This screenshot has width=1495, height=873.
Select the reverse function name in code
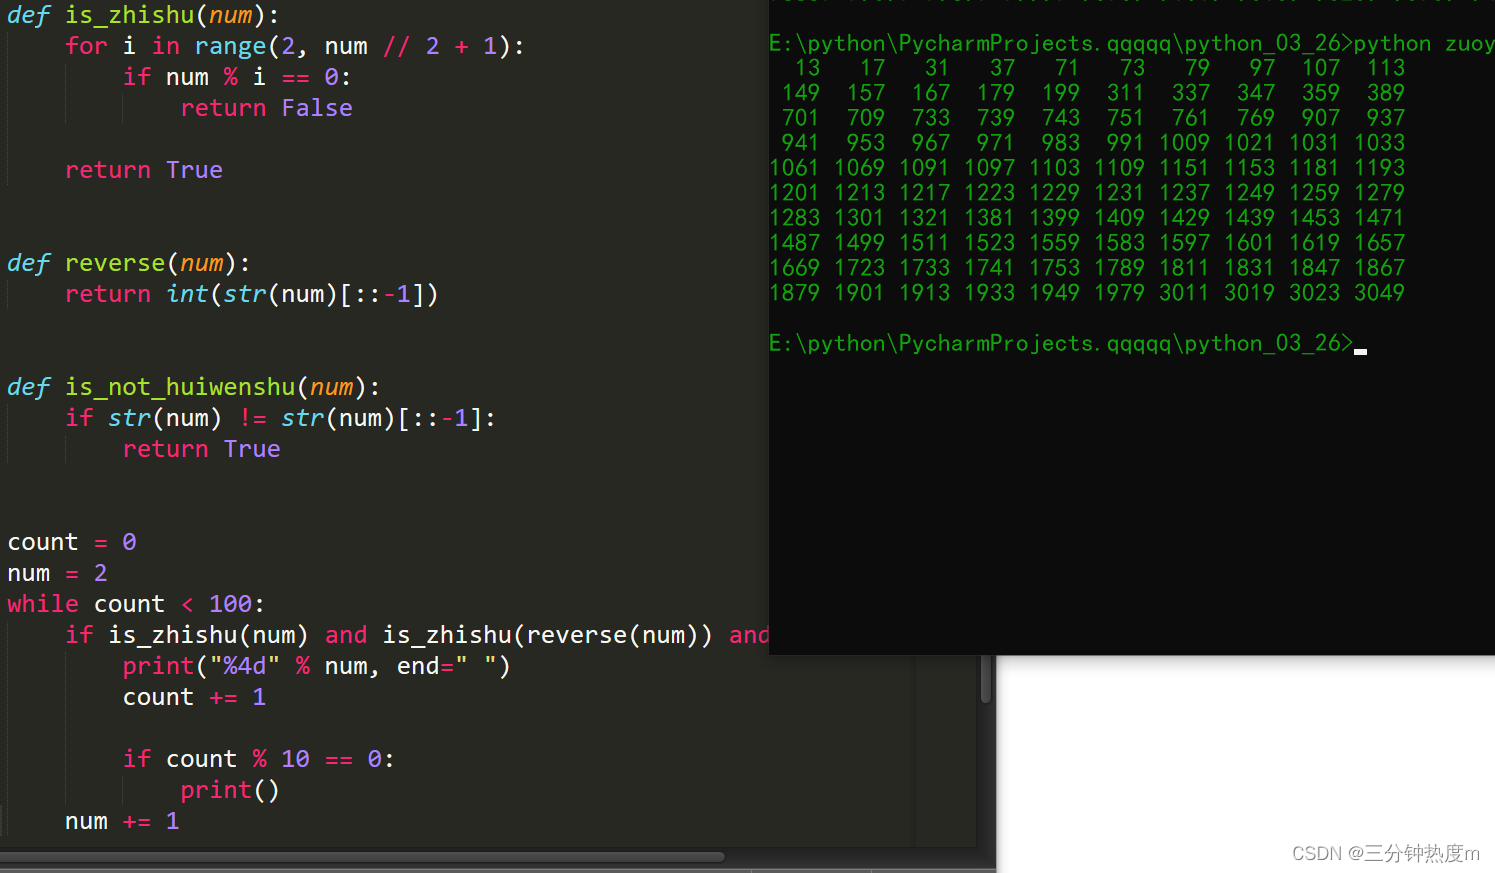pyautogui.click(x=115, y=263)
